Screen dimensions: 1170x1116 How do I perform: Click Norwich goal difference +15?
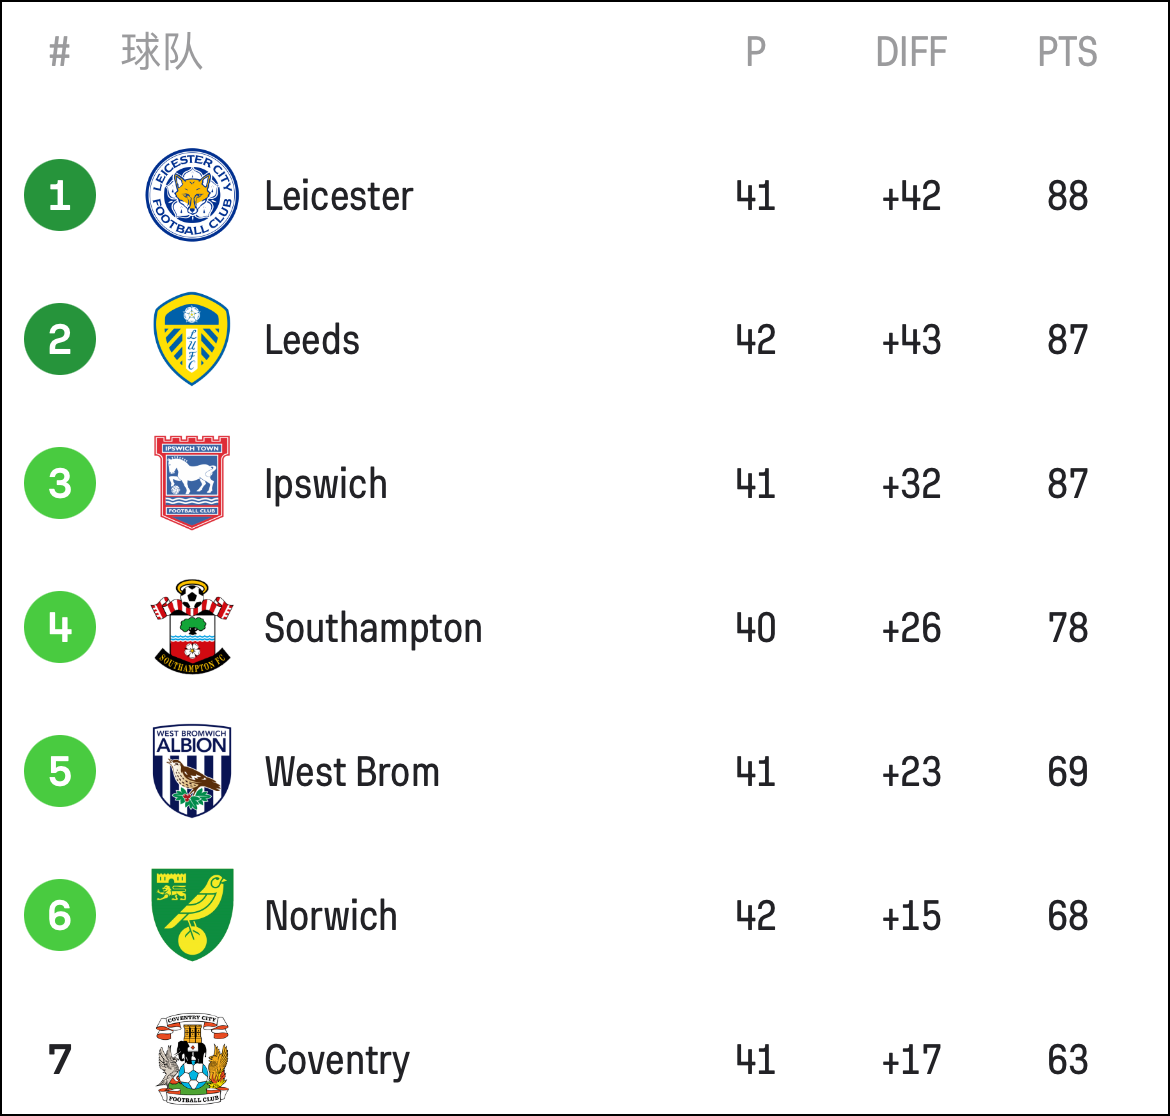tap(911, 916)
